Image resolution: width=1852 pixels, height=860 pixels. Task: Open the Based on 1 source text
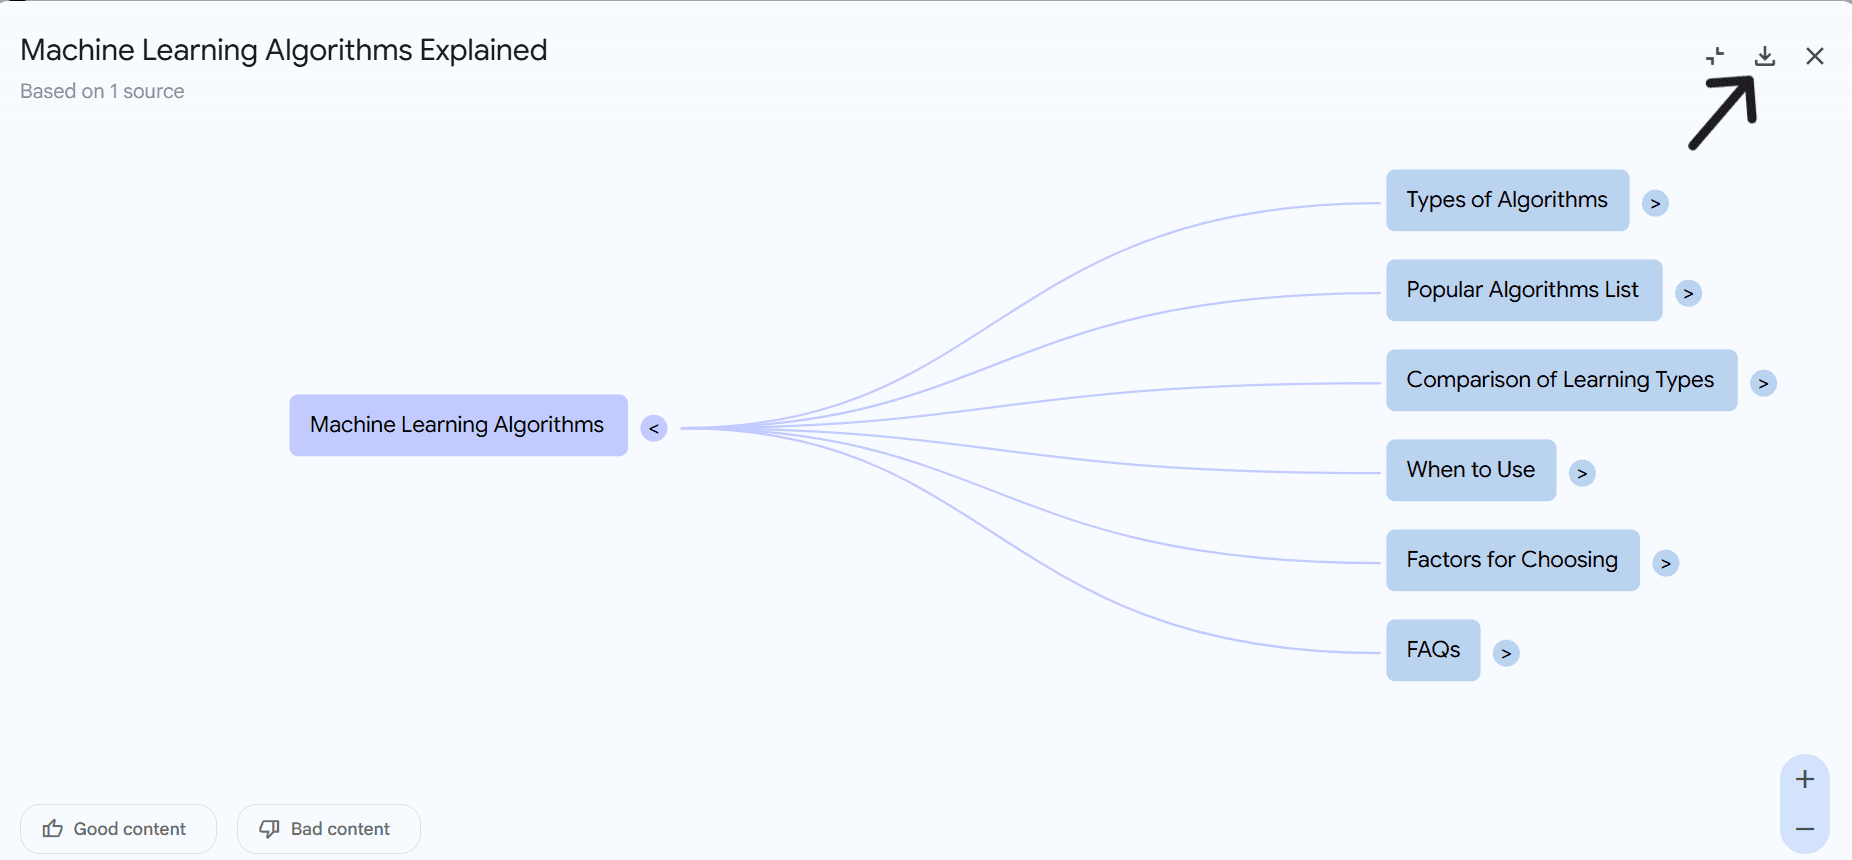pos(102,91)
